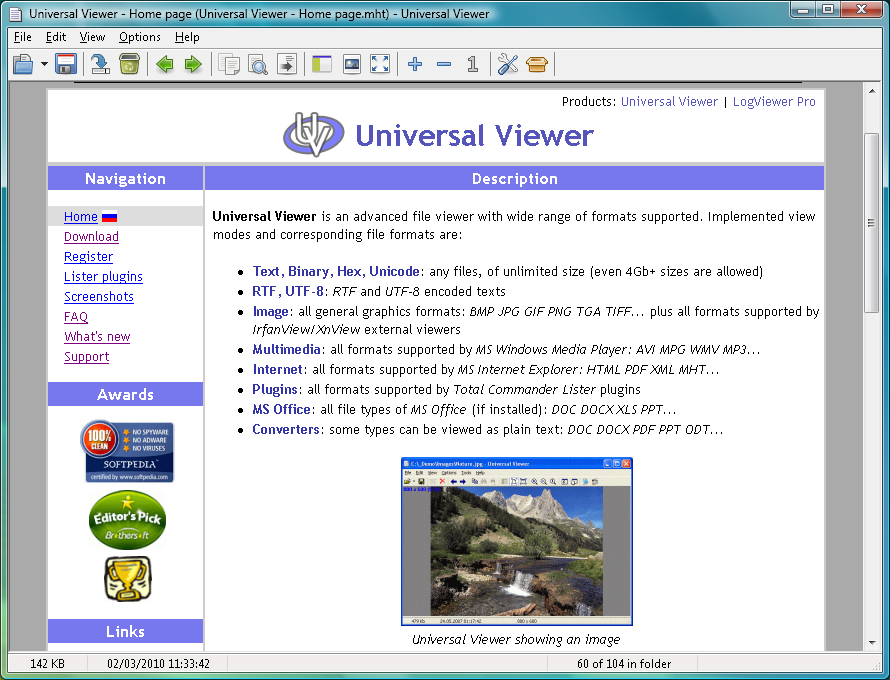890x680 pixels.
Task: Click the Russian flag icon next to Home
Action: (x=110, y=217)
